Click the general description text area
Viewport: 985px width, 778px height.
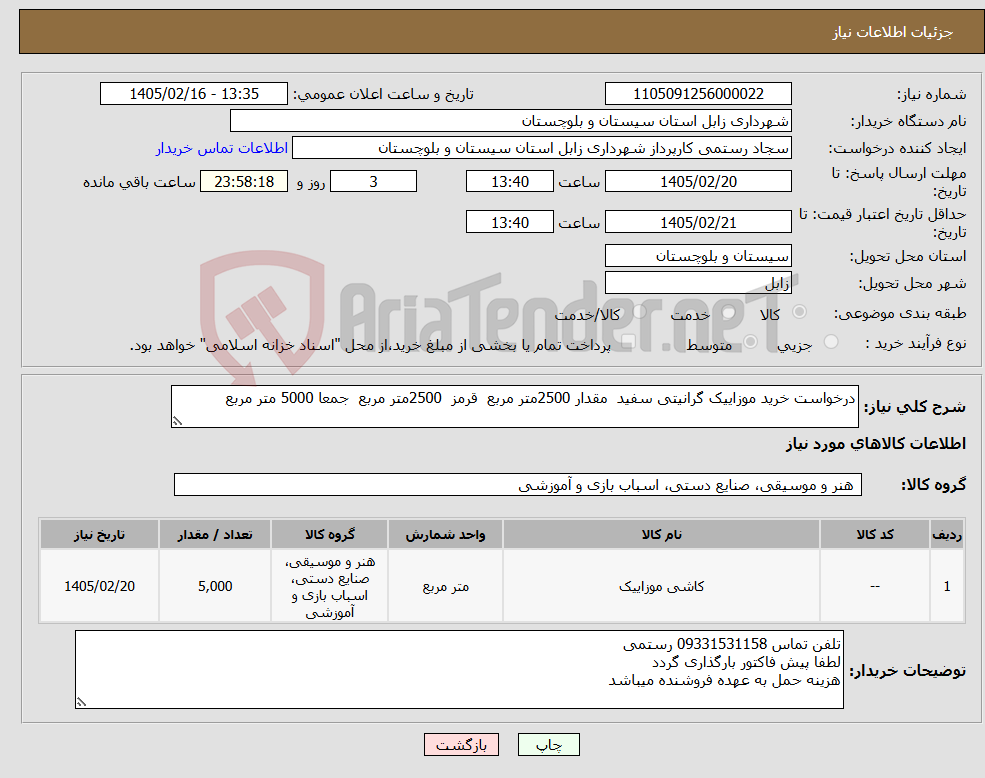514,407
